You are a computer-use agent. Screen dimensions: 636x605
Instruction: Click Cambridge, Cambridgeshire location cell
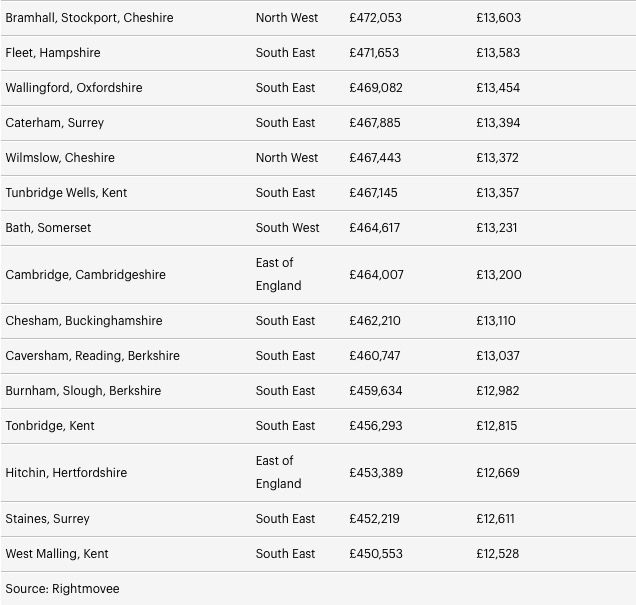pyautogui.click(x=86, y=275)
